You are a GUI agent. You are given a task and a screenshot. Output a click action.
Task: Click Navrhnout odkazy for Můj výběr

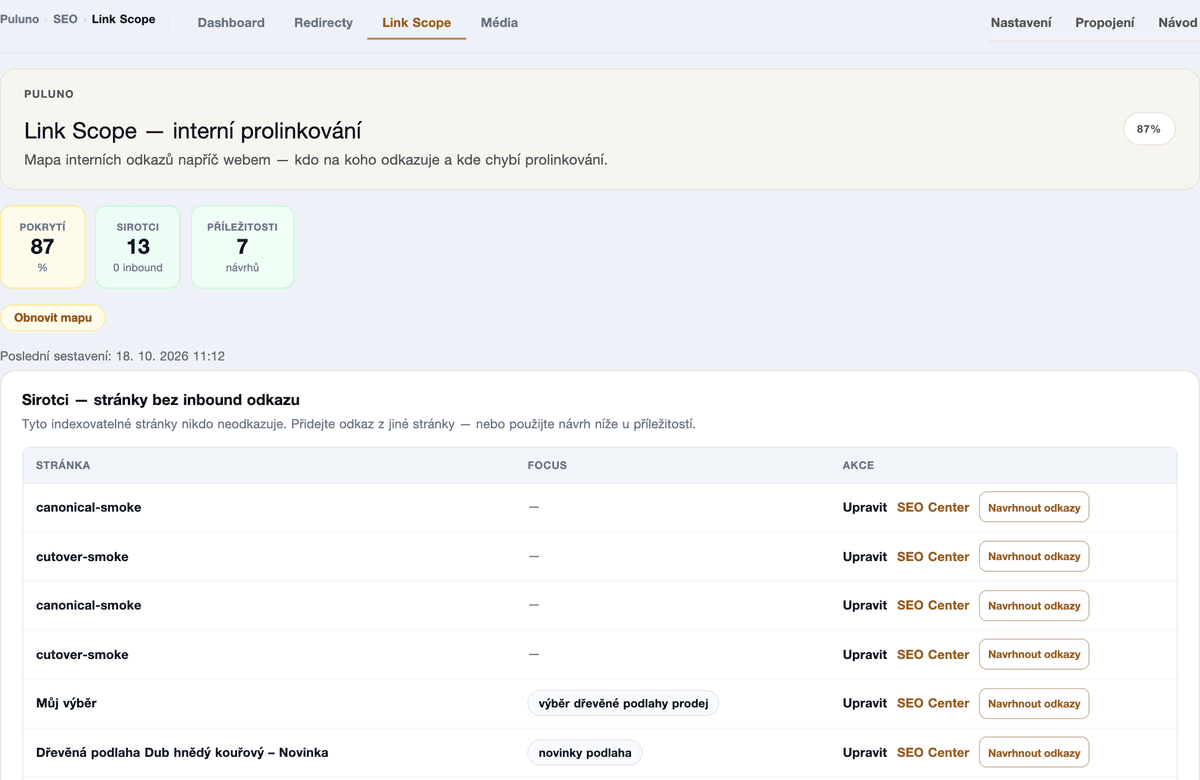point(1034,704)
